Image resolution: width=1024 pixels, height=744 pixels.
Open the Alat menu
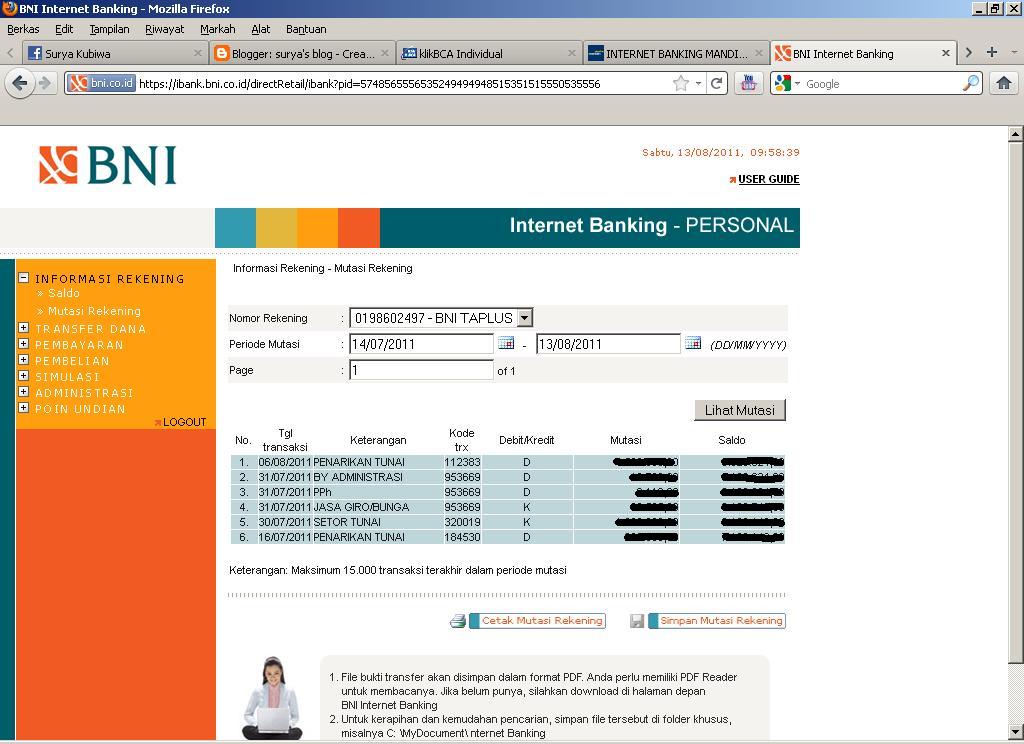[261, 29]
